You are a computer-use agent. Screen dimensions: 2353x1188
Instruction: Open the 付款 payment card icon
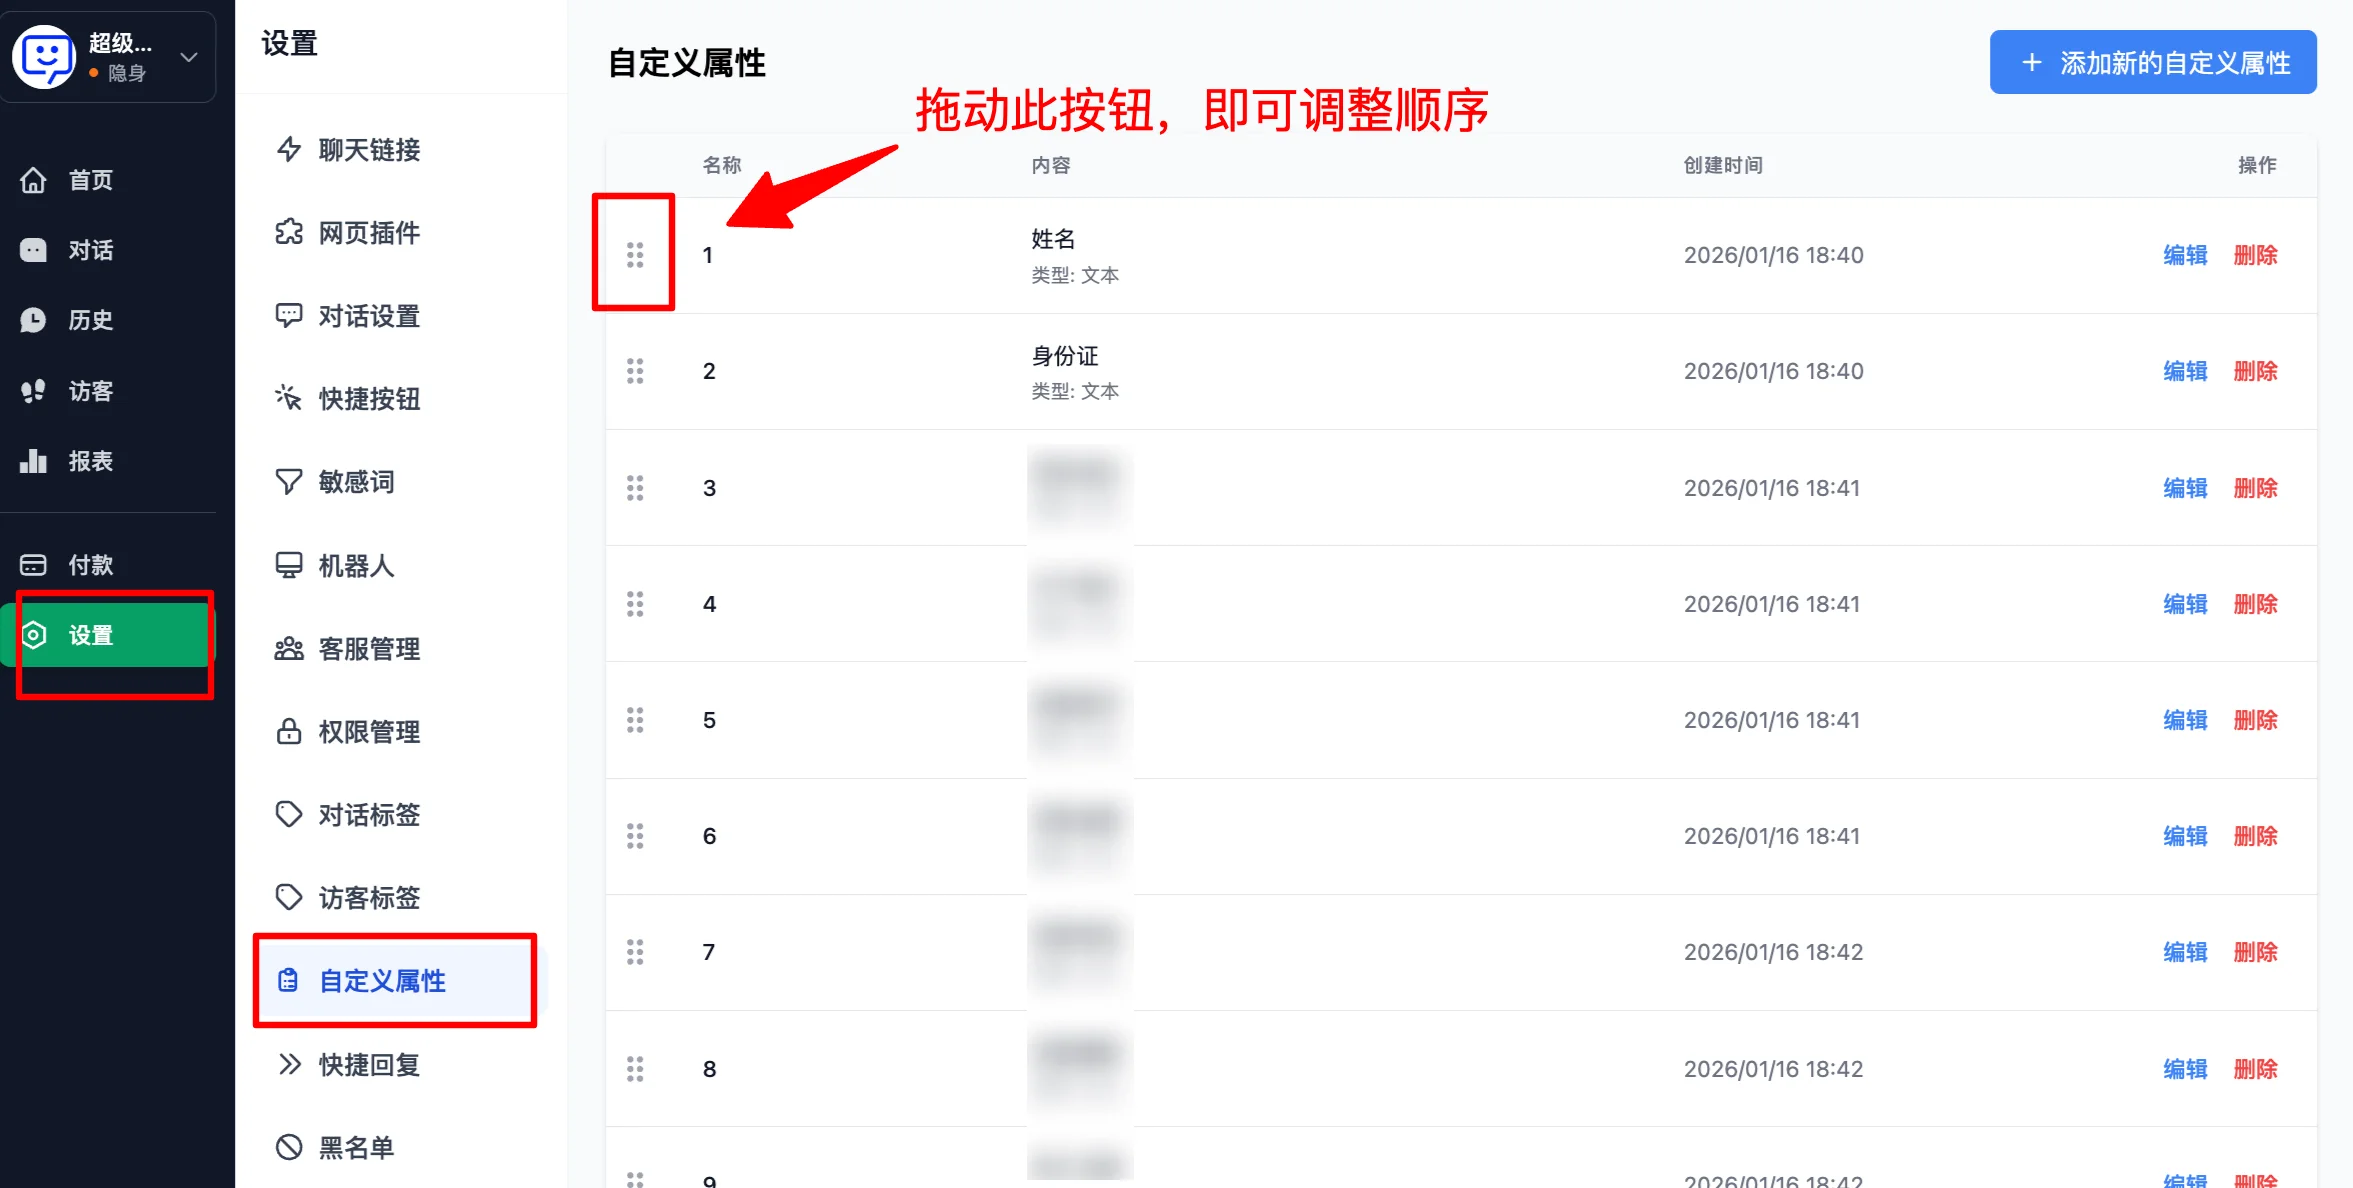(33, 565)
